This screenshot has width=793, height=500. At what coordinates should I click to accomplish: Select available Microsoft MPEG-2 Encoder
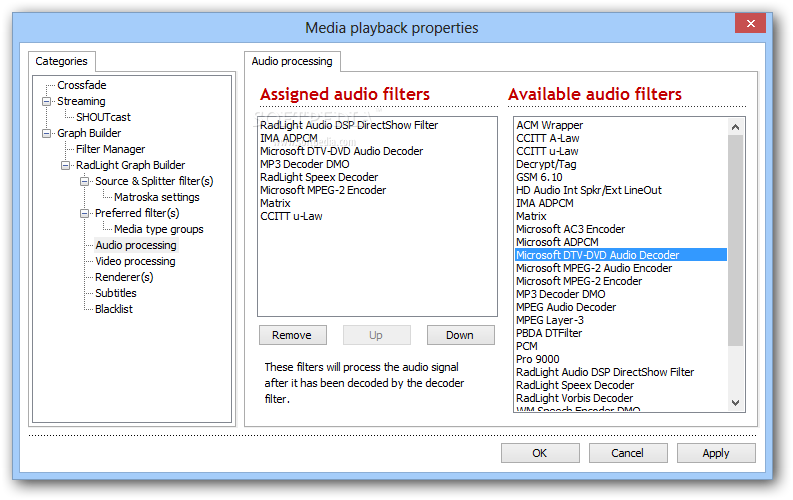[621, 282]
